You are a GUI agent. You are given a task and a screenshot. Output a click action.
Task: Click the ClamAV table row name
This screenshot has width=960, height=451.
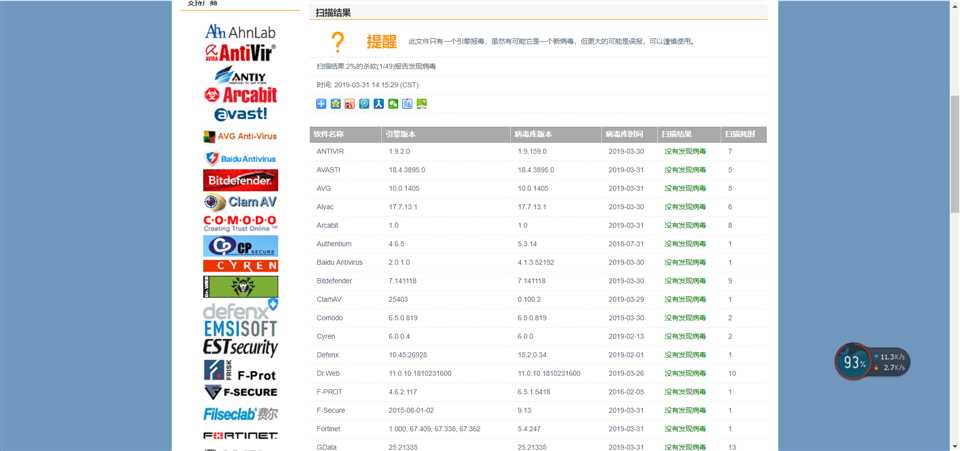[x=329, y=300]
